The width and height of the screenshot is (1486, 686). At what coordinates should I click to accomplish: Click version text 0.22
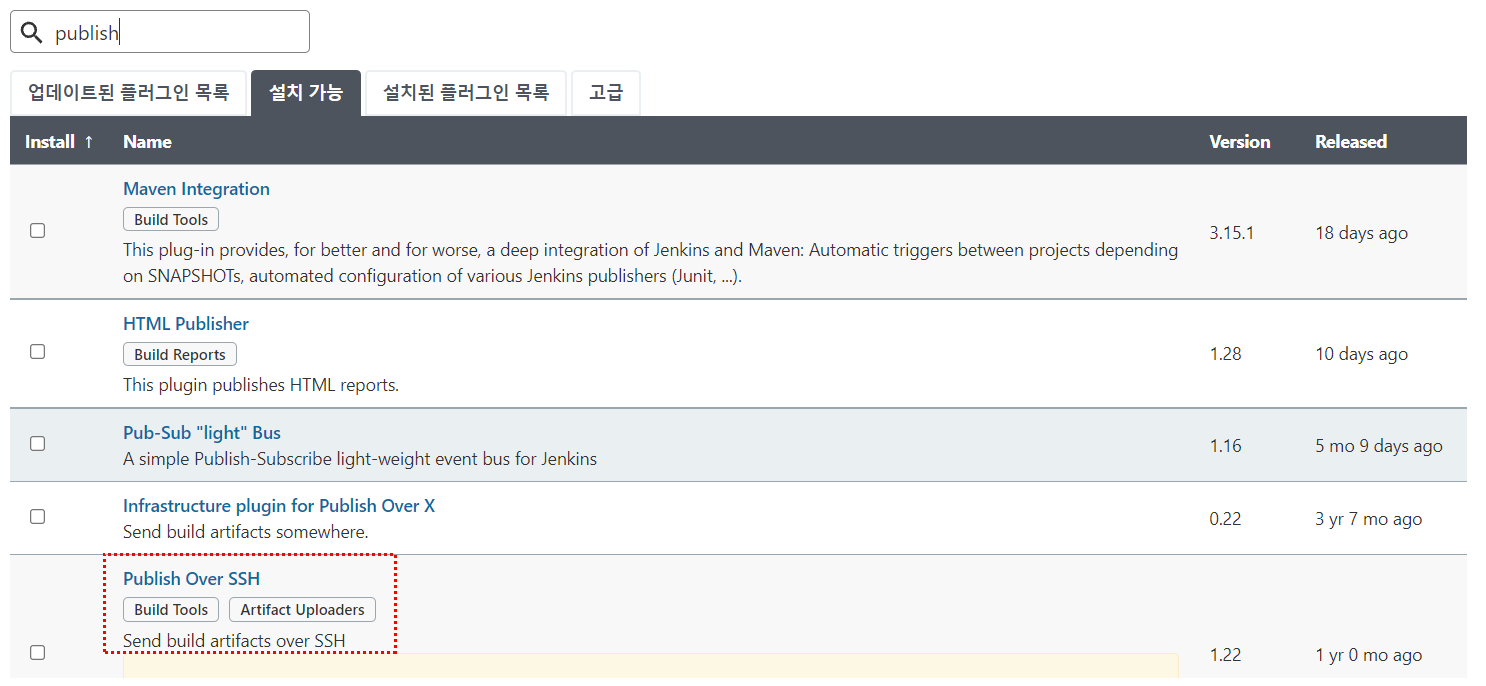tap(1225, 519)
